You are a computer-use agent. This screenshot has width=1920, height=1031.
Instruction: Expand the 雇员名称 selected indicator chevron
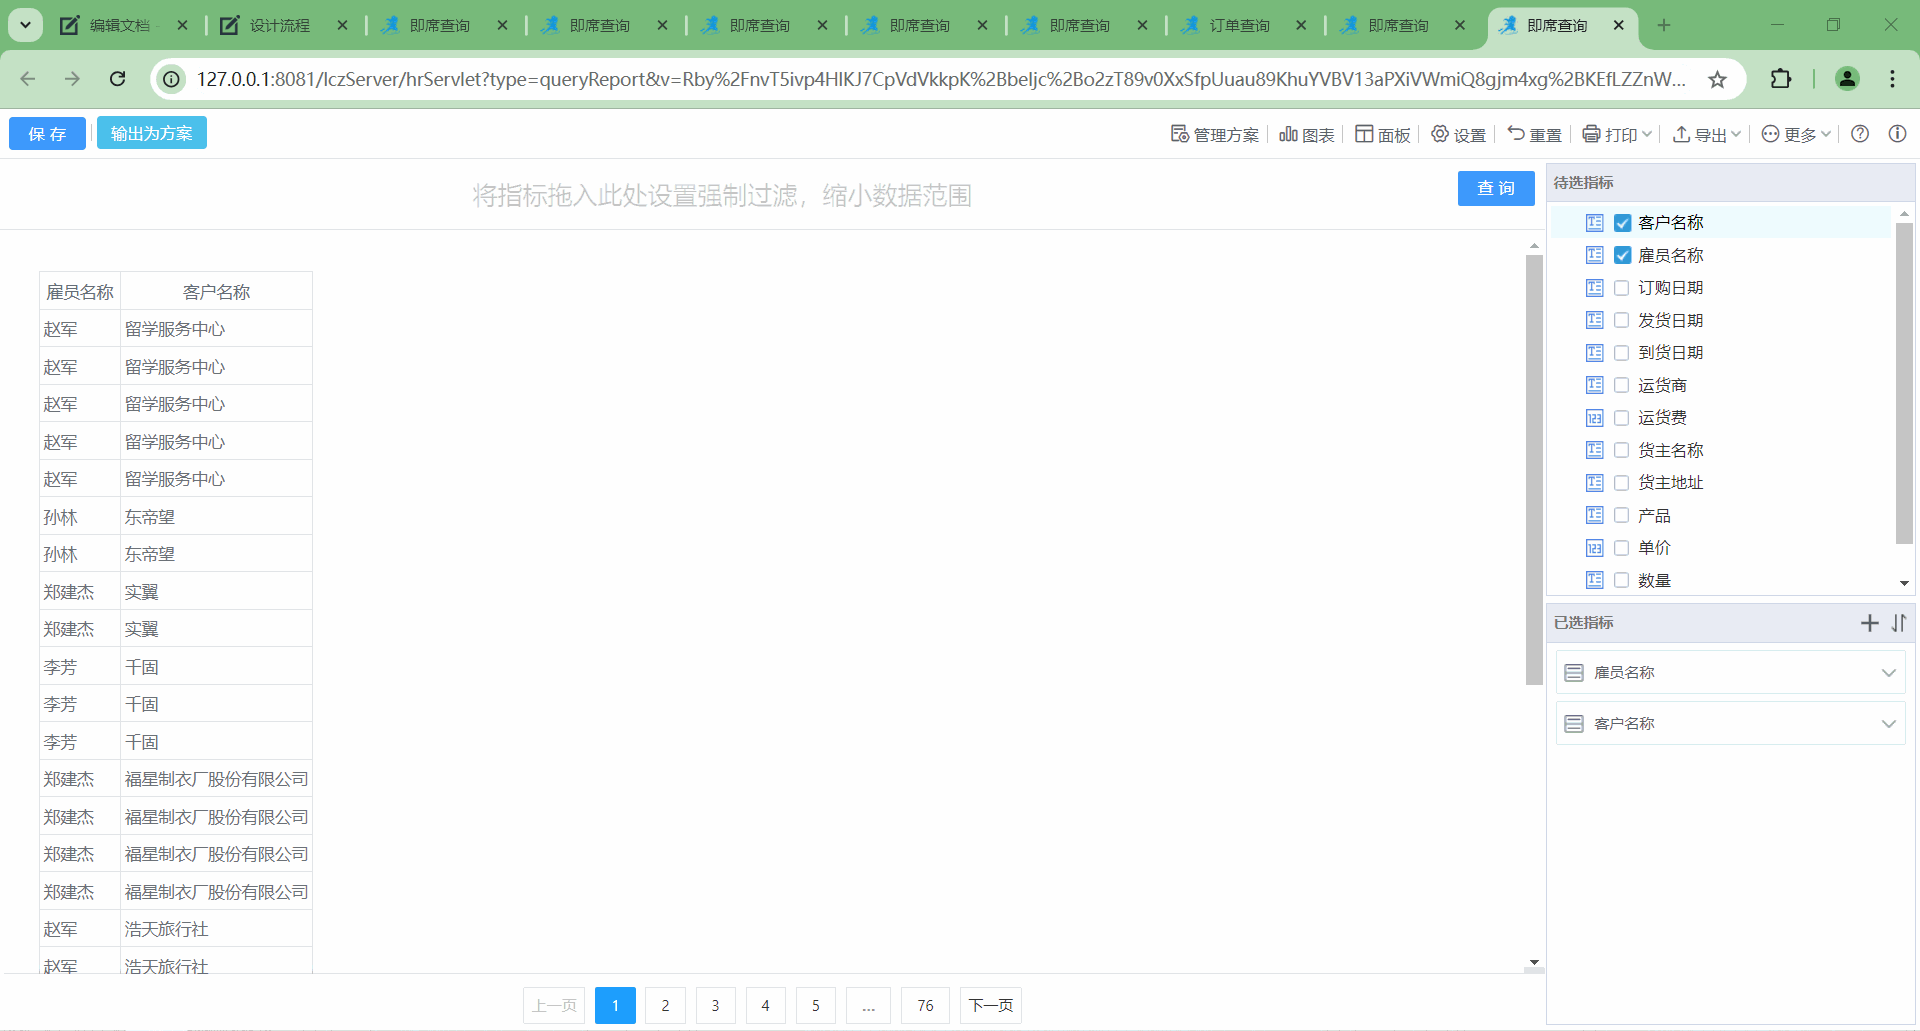click(1888, 673)
